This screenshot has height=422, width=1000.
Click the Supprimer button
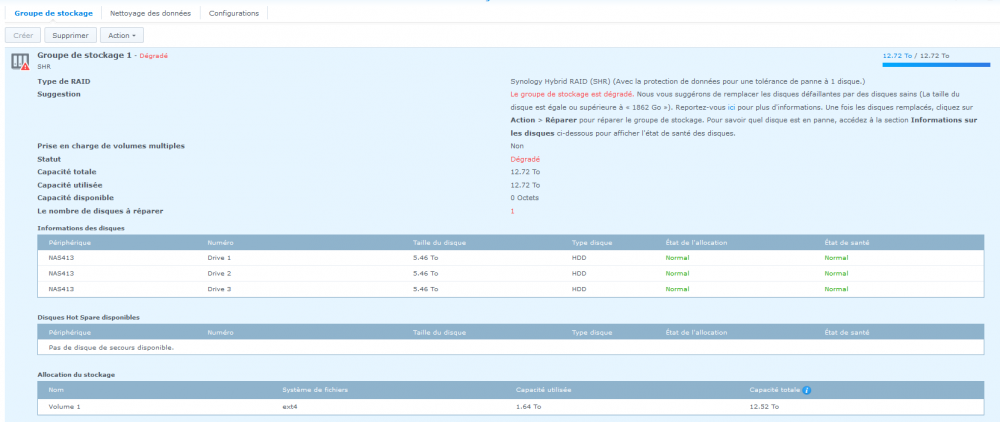coord(71,35)
